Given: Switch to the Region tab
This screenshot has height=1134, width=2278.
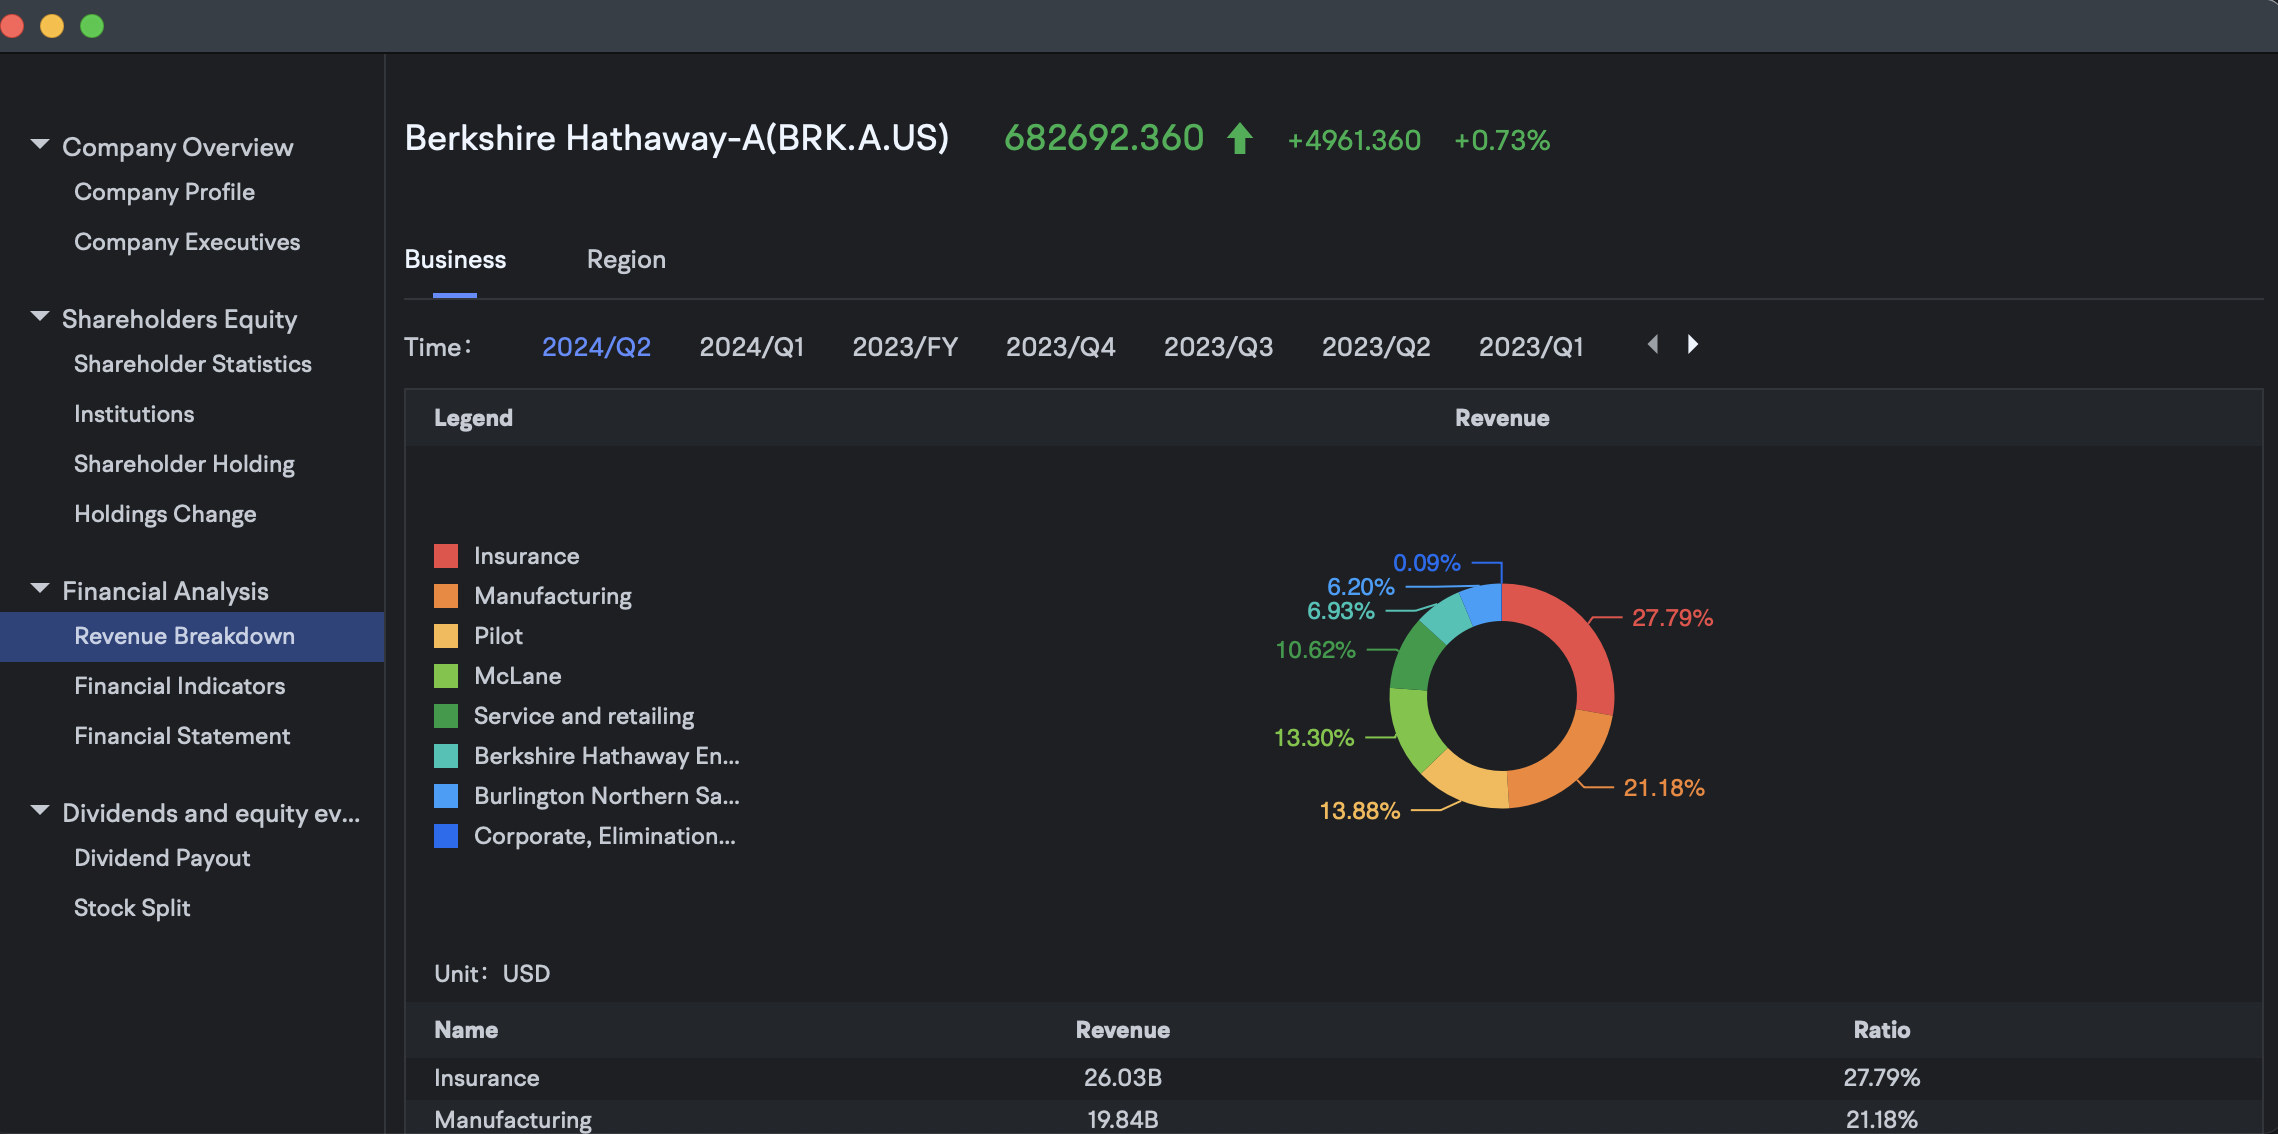Looking at the screenshot, I should (626, 259).
